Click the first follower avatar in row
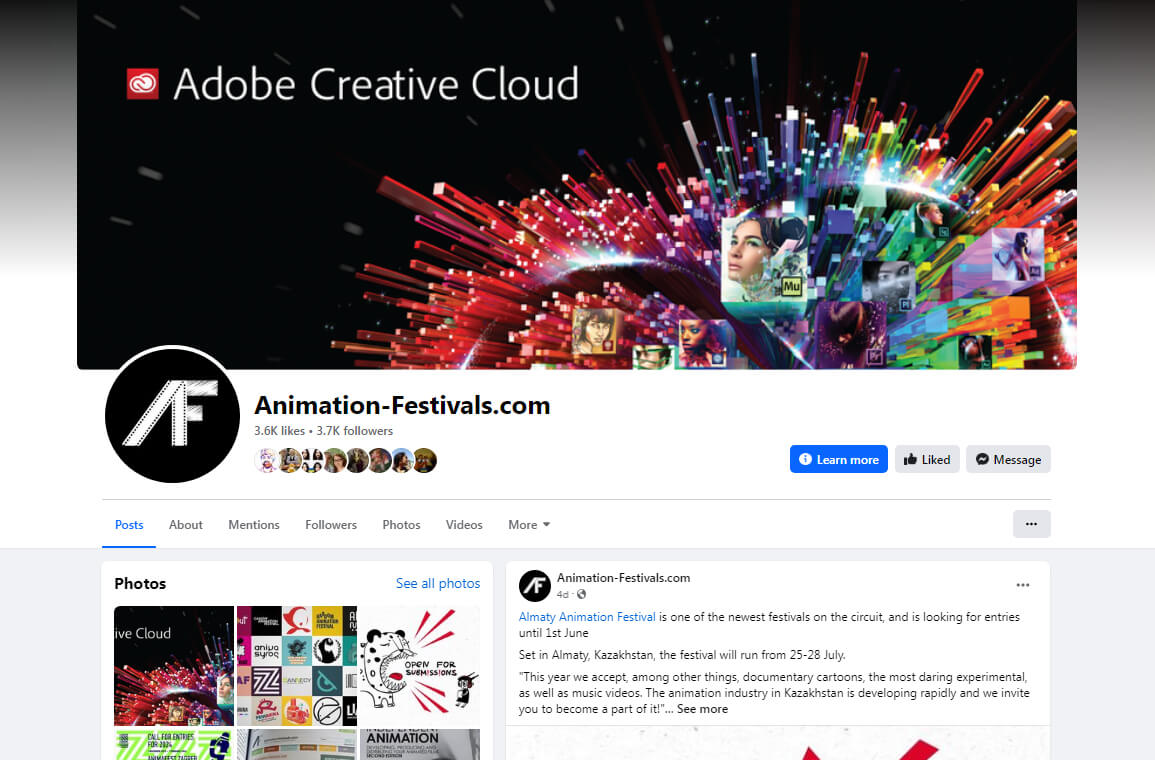This screenshot has width=1155, height=760. (266, 460)
